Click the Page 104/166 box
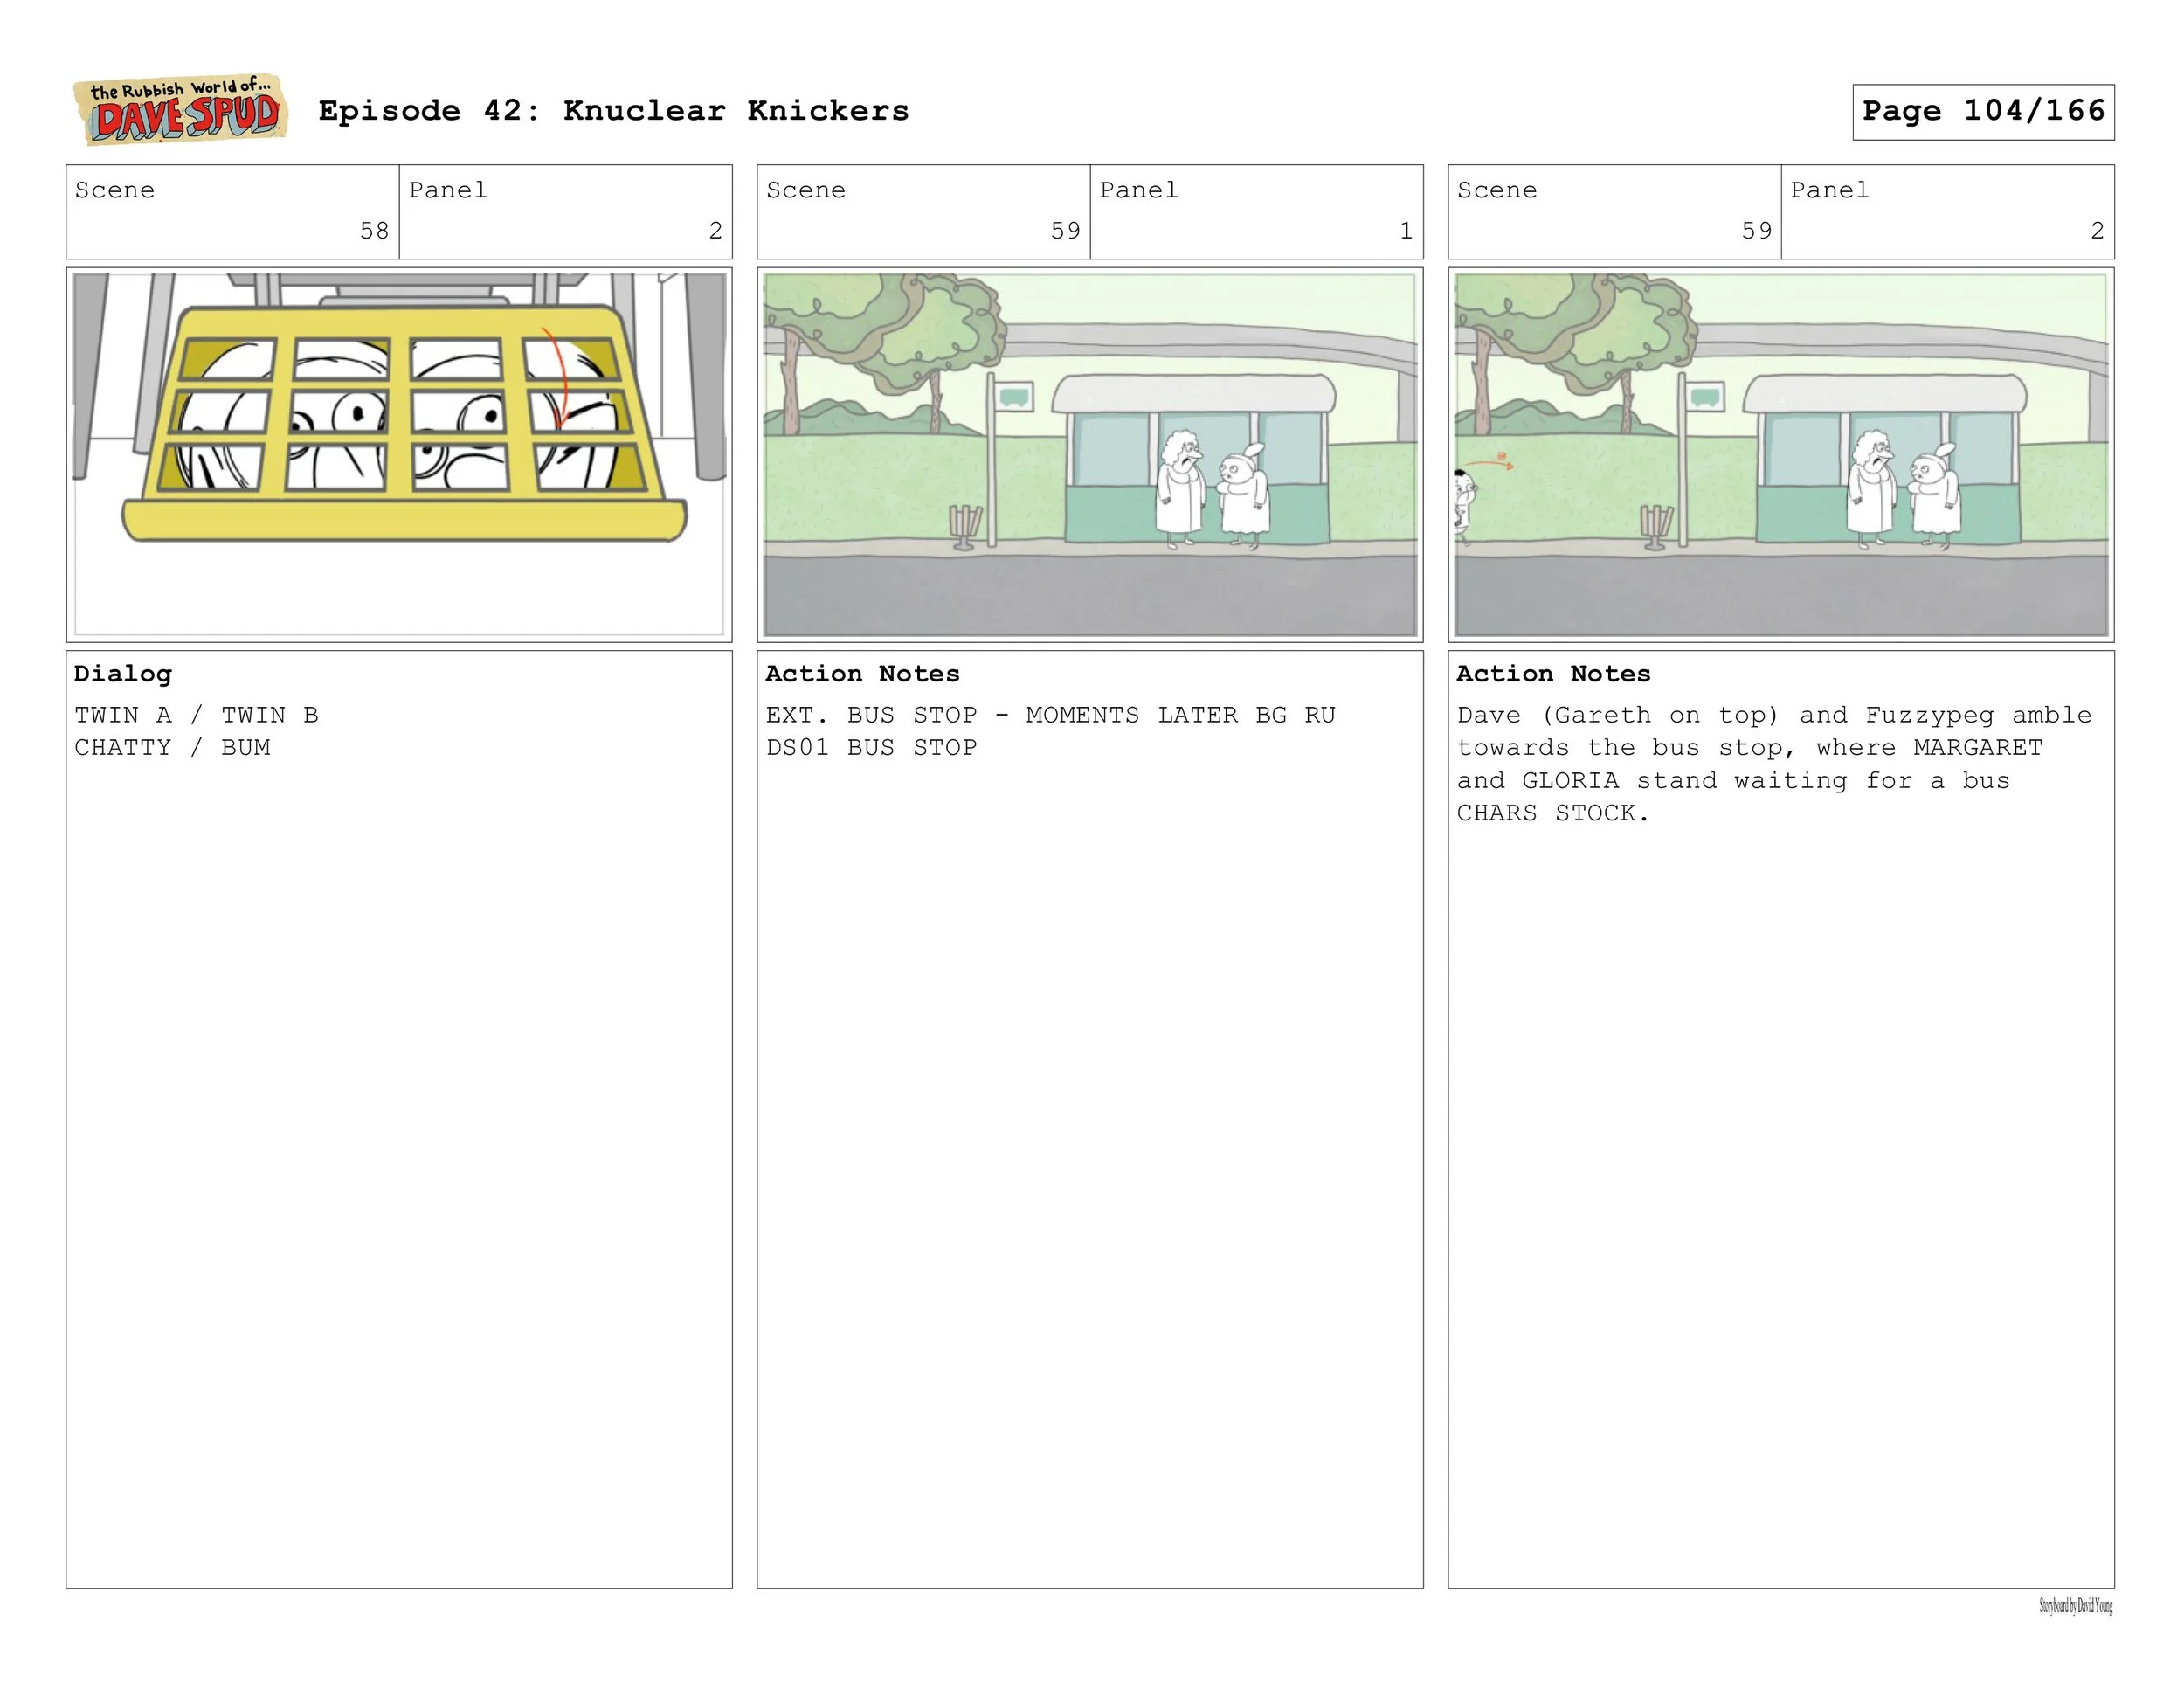 pyautogui.click(x=1982, y=112)
